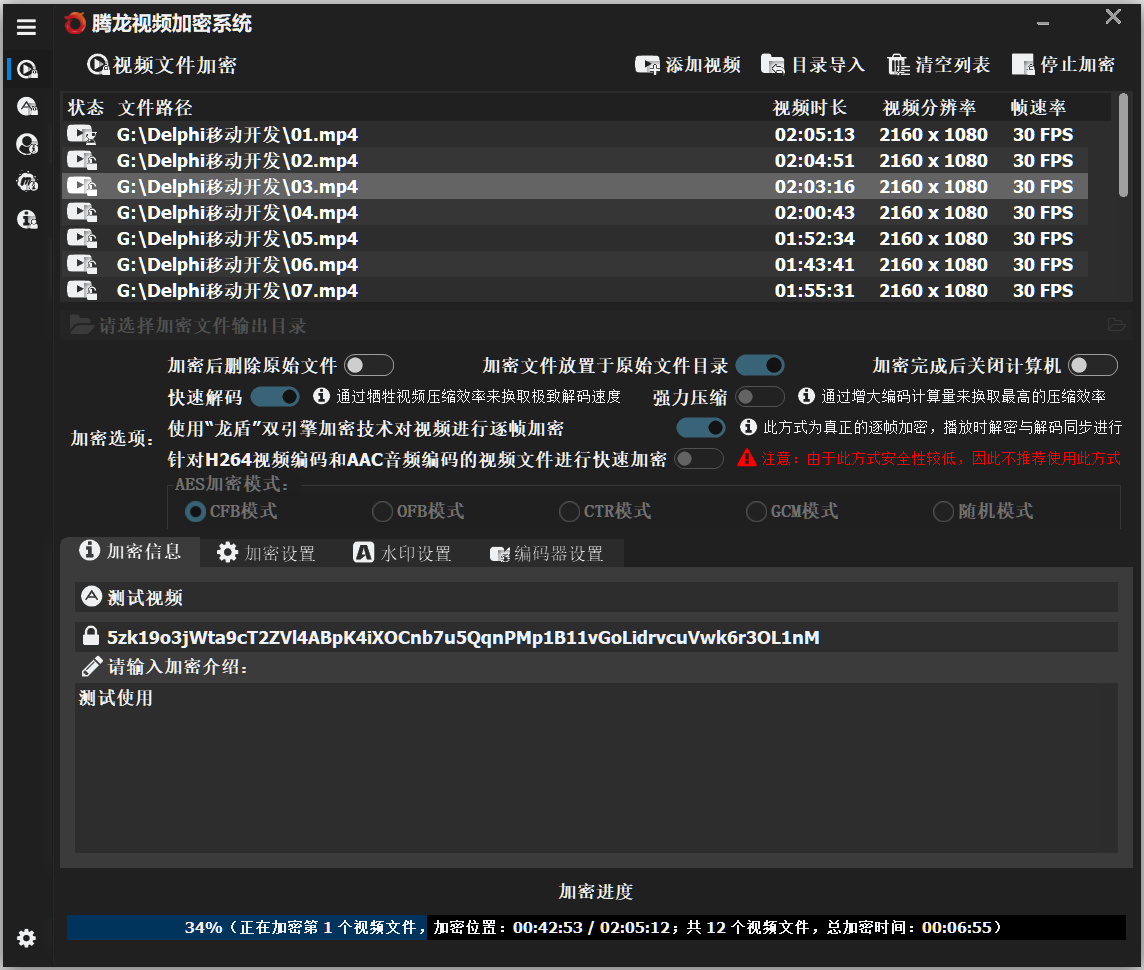Click the 目录导入 import directory button
Image resolution: width=1144 pixels, height=970 pixels.
click(x=812, y=65)
